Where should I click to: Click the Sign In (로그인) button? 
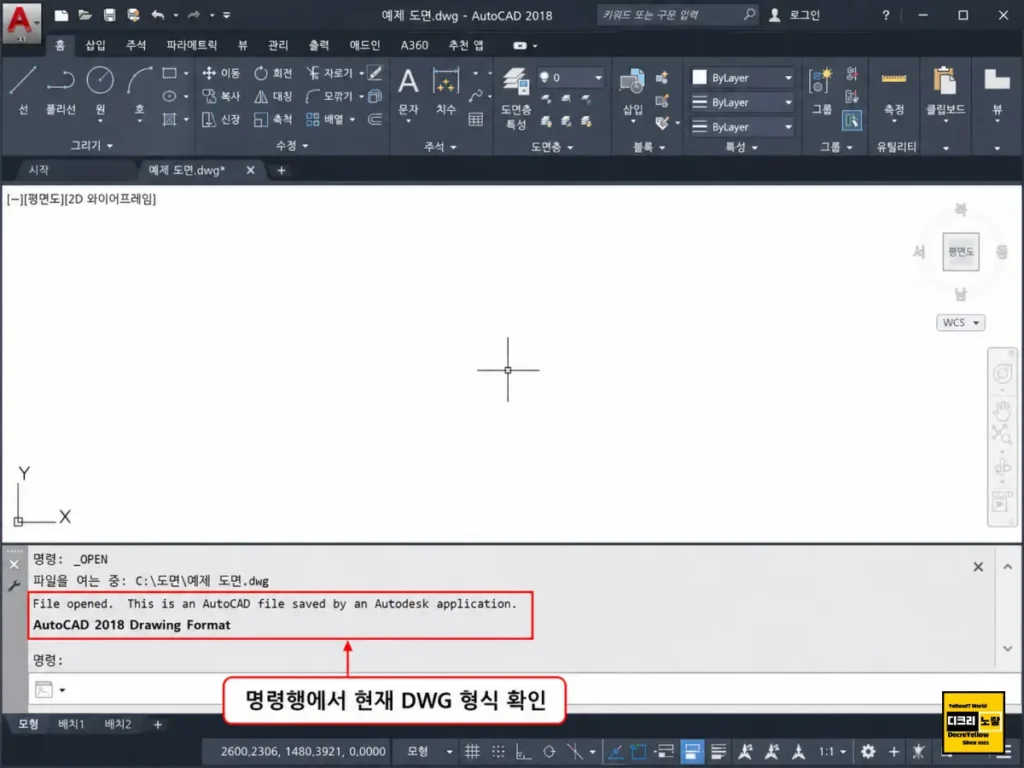pyautogui.click(x=795, y=15)
